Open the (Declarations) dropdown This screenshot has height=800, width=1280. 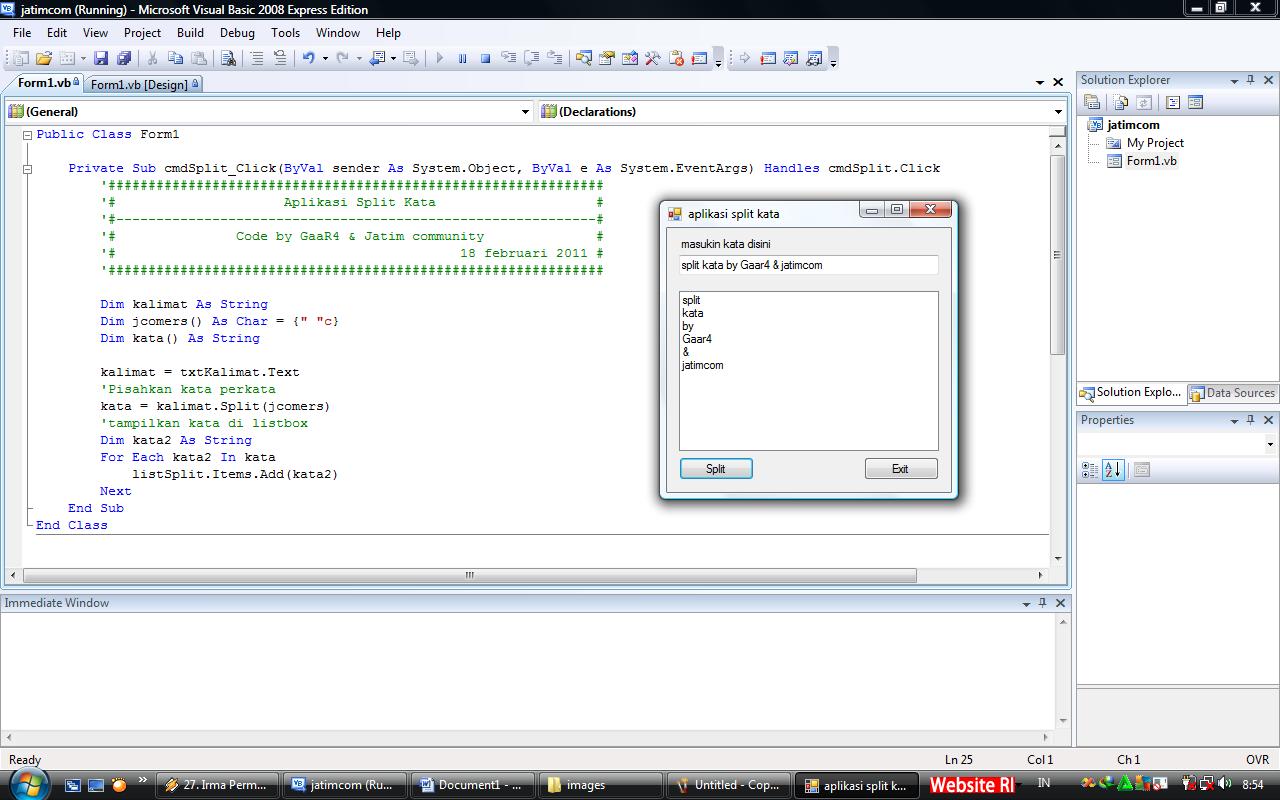click(x=1057, y=111)
